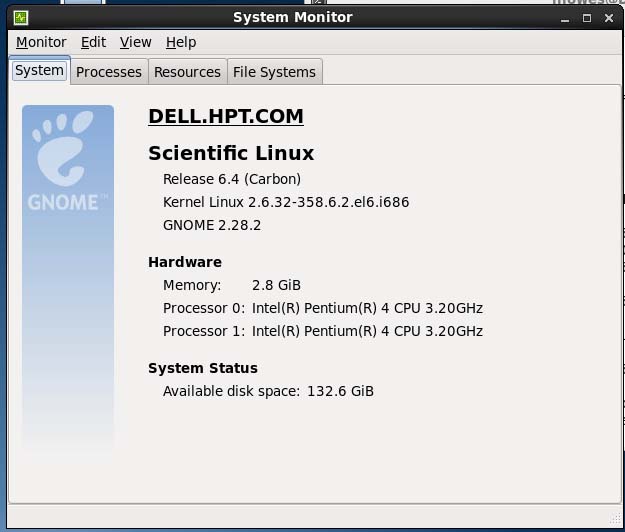625x532 pixels.
Task: Click the Hardware section heading
Action: click(x=185, y=262)
